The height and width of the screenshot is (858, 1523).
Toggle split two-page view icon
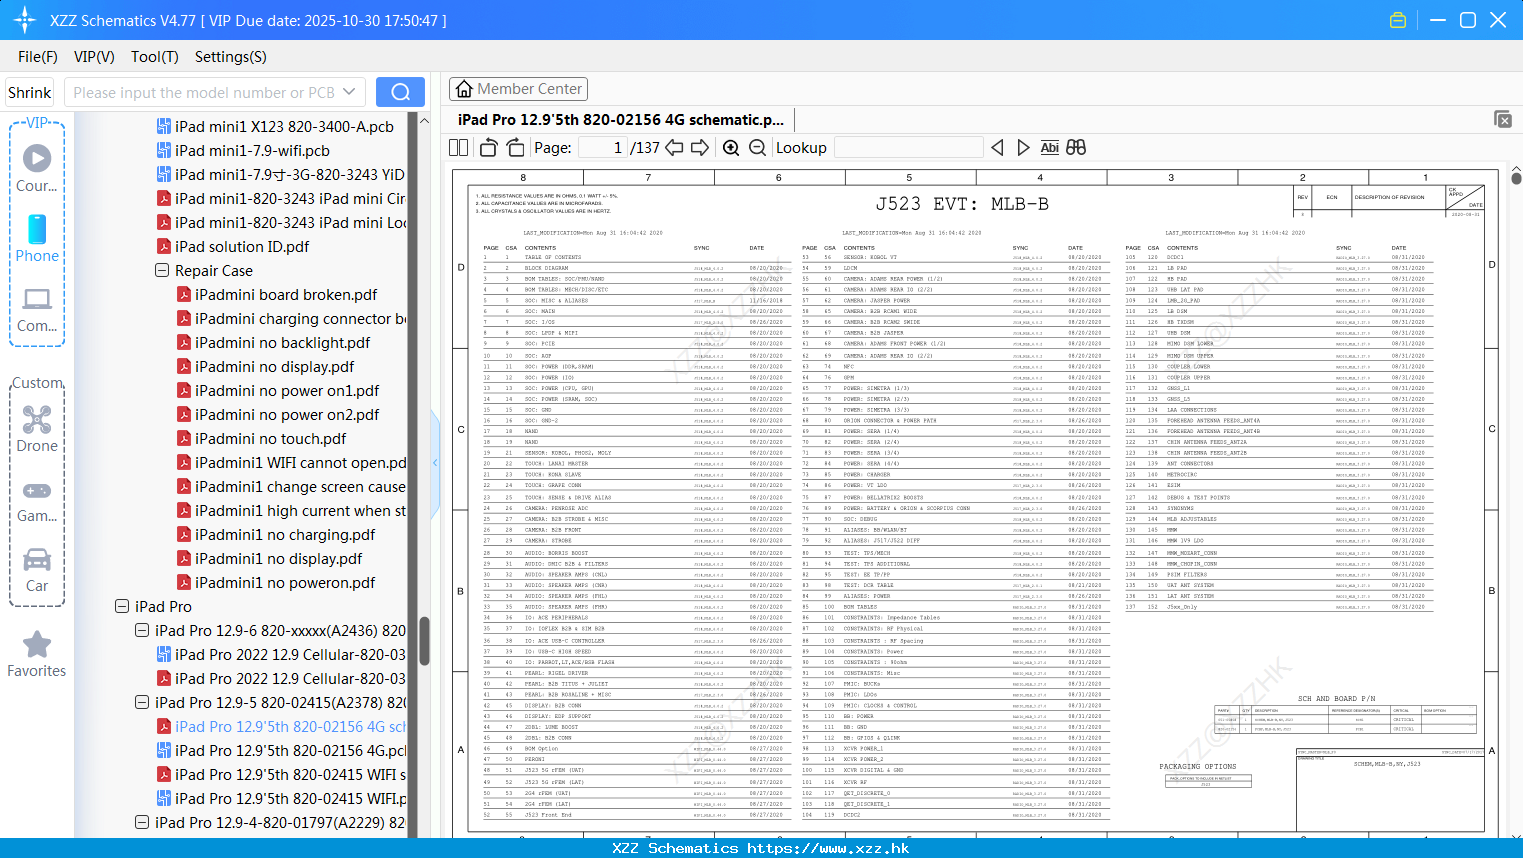[459, 147]
